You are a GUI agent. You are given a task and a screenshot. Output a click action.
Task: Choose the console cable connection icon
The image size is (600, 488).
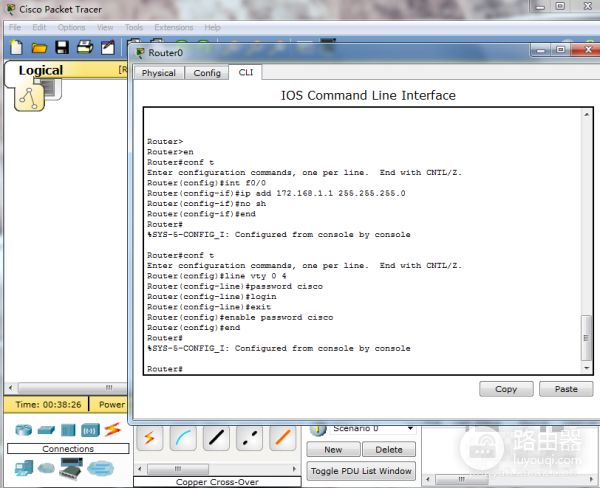click(184, 438)
